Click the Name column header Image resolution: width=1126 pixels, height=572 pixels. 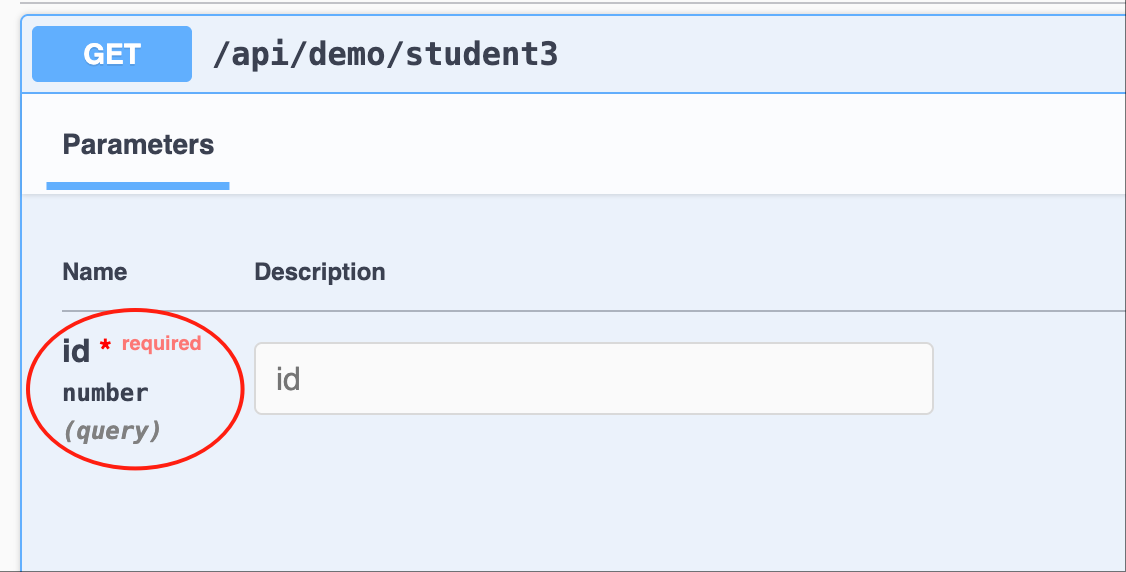[x=95, y=271]
